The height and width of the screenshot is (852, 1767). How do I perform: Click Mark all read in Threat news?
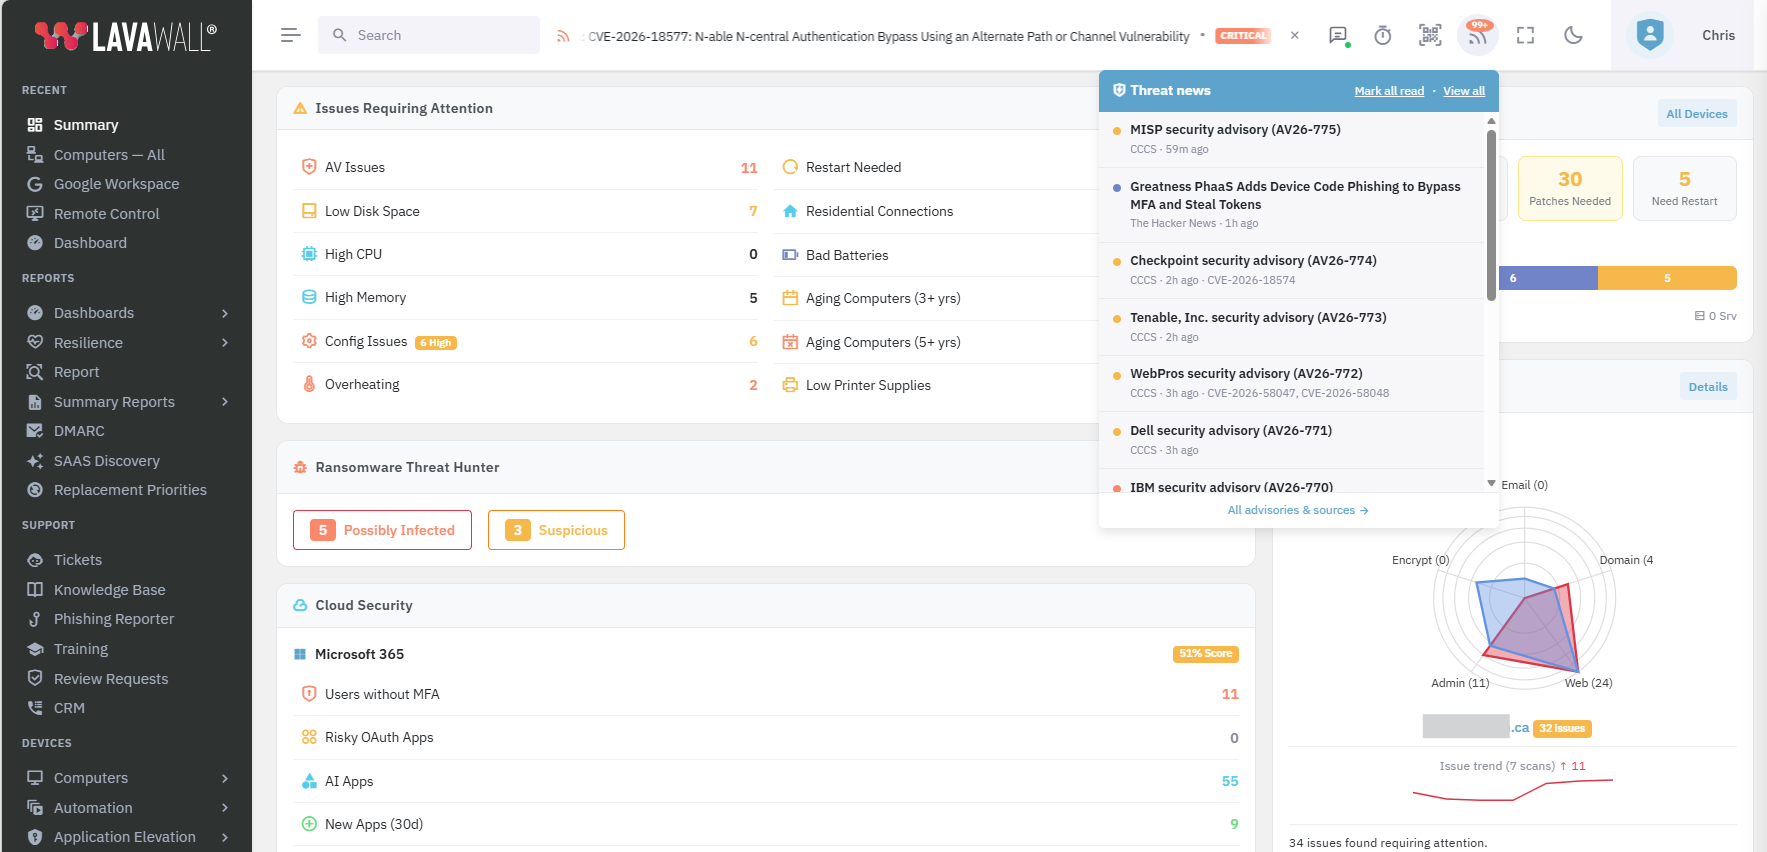pyautogui.click(x=1389, y=91)
